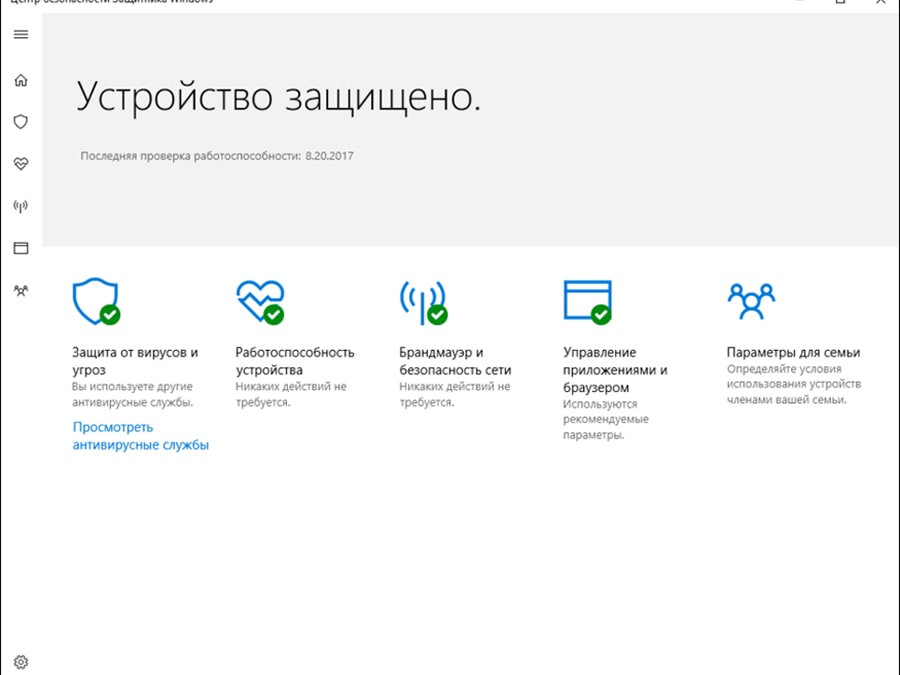Click the antenna icon above Брандмауэр и безопасность

422,302
